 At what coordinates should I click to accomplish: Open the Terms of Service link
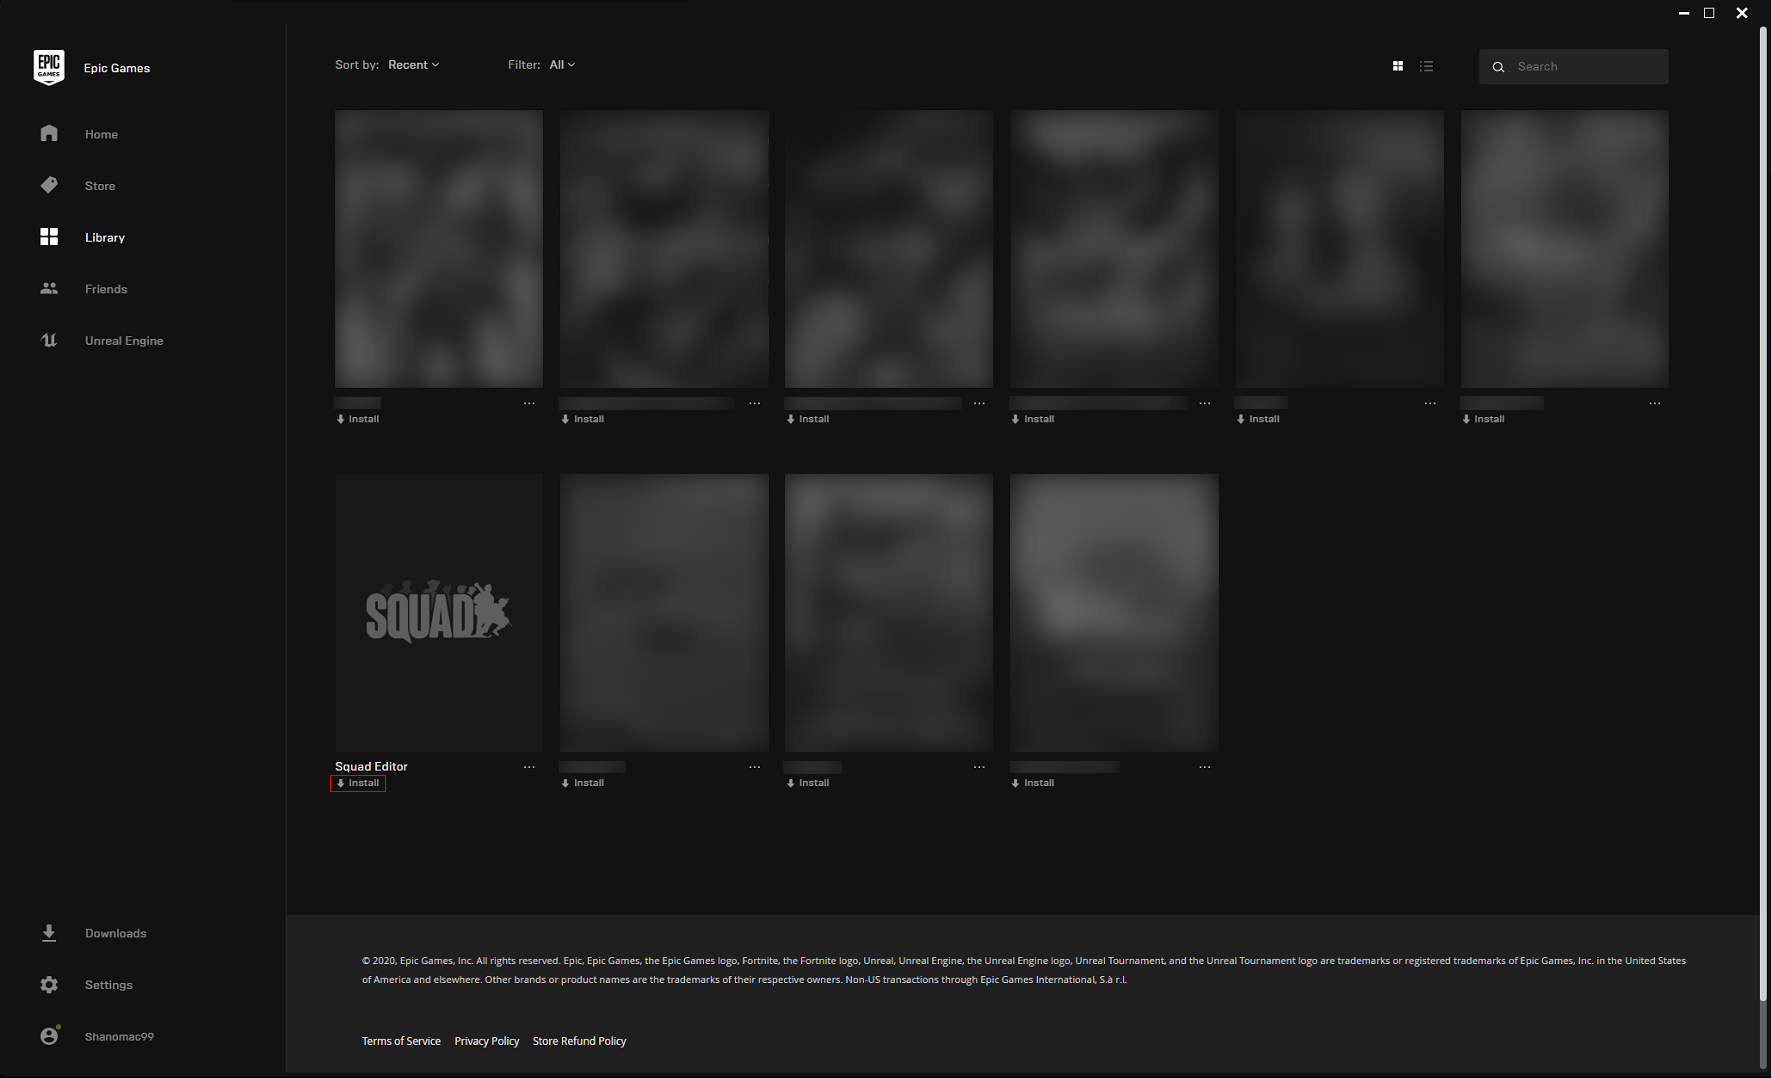[x=401, y=1041]
